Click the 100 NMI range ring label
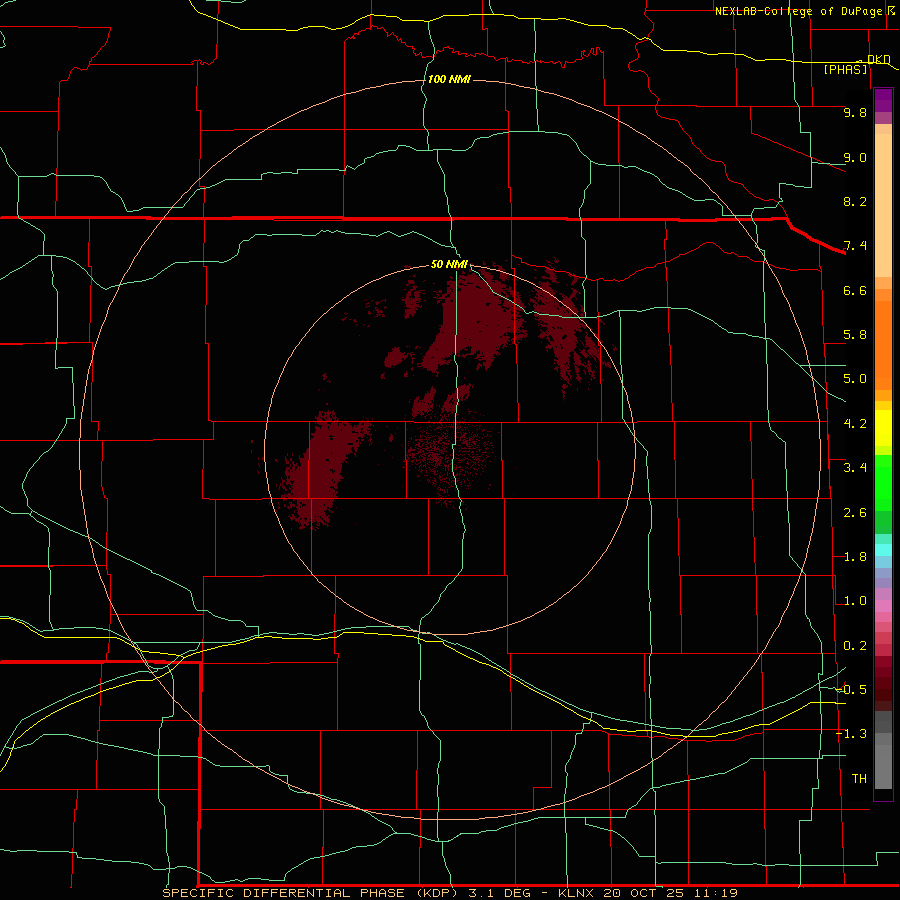Image resolution: width=900 pixels, height=900 pixels. pos(449,79)
